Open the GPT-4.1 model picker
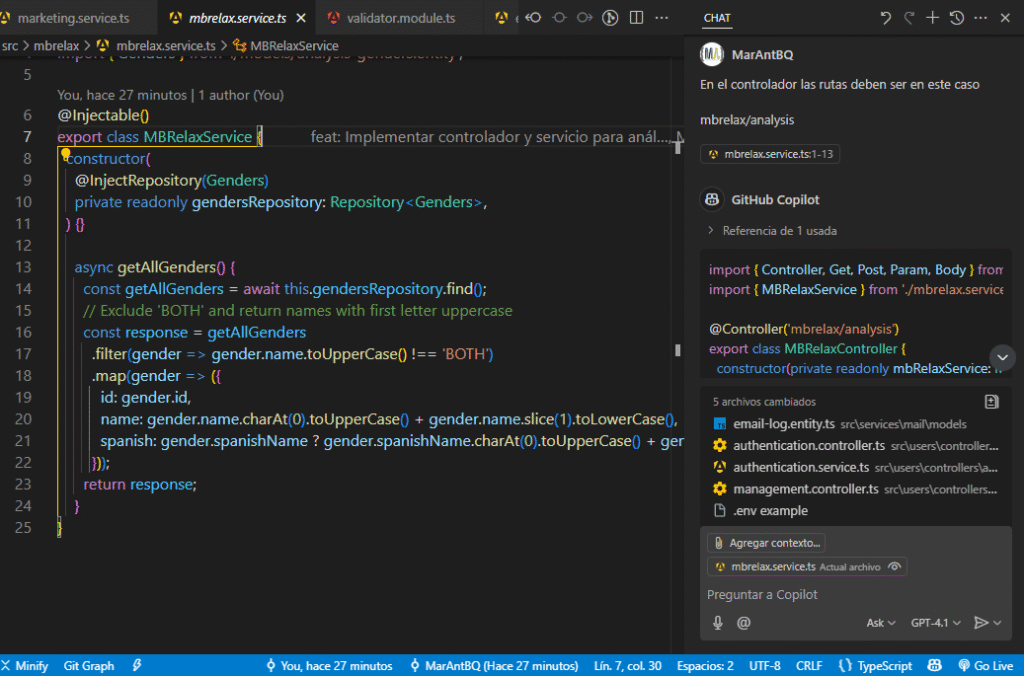1024x676 pixels. (935, 623)
